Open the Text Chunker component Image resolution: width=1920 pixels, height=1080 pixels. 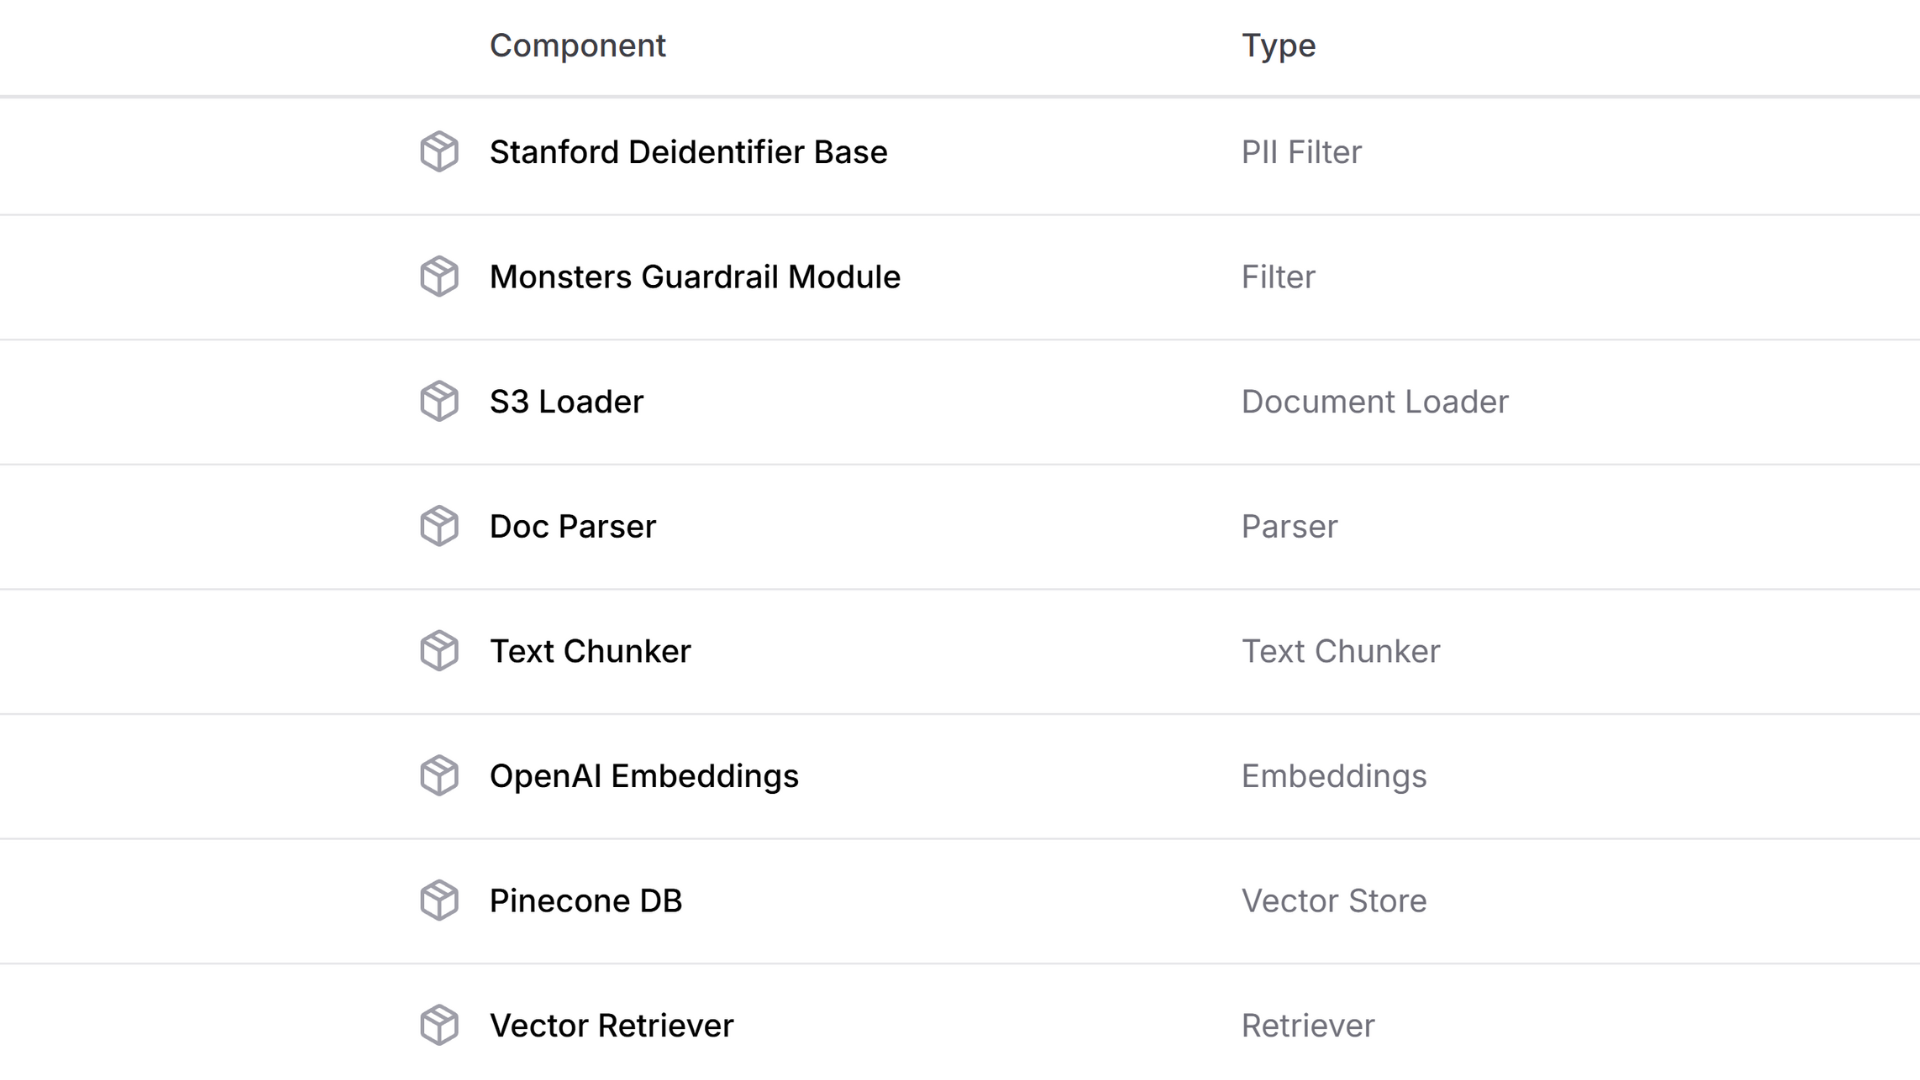590,651
